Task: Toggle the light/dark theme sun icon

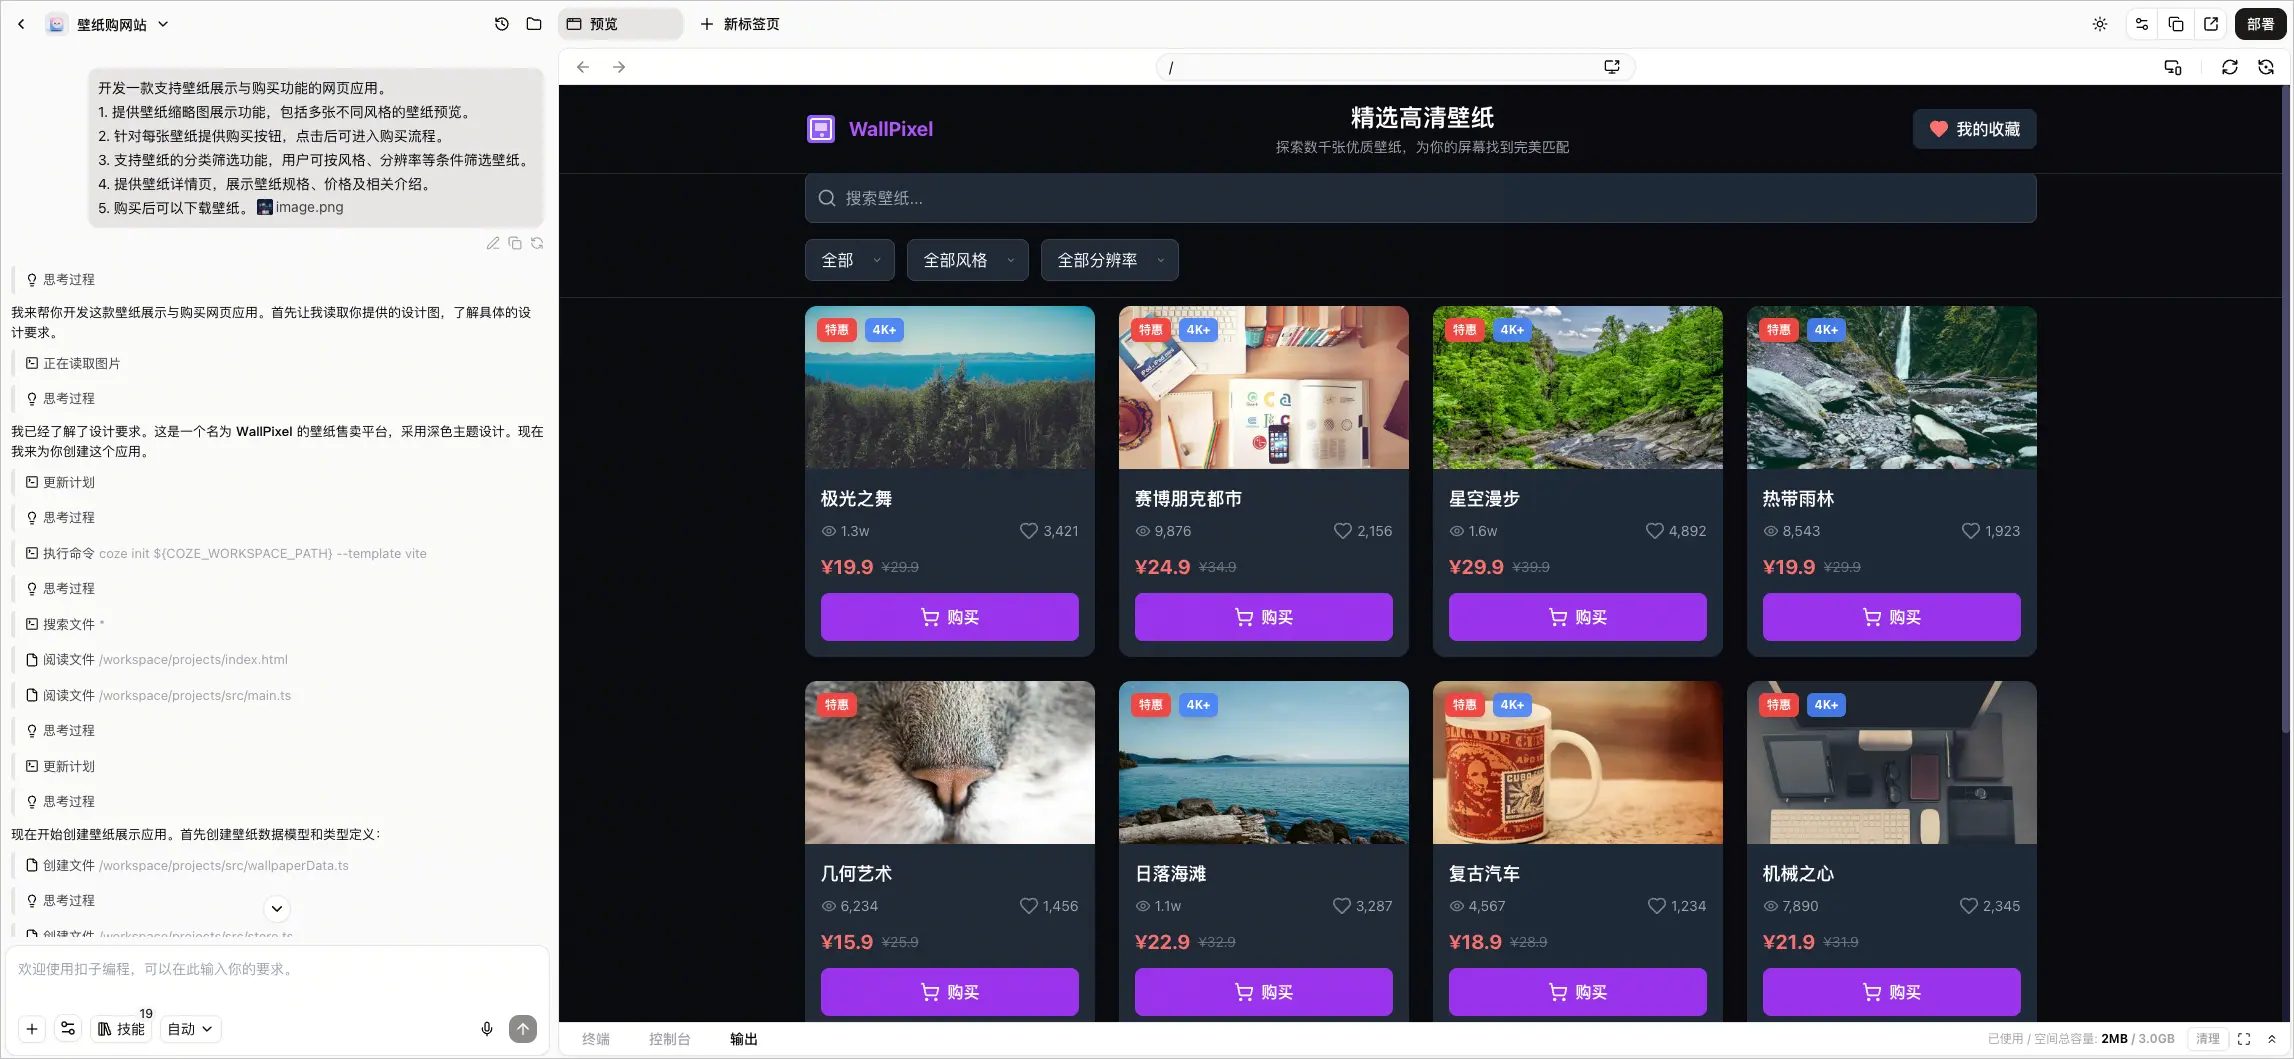Action: pos(2099,24)
